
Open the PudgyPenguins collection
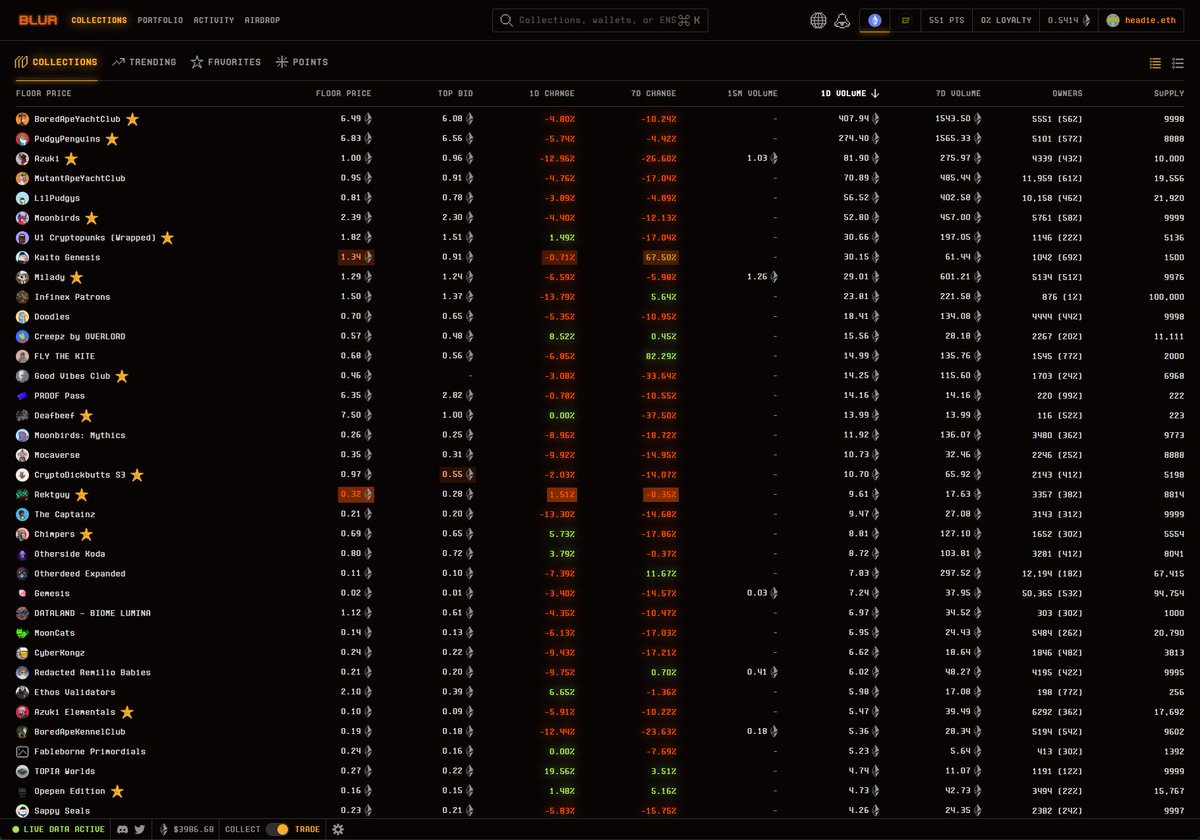[x=66, y=139]
